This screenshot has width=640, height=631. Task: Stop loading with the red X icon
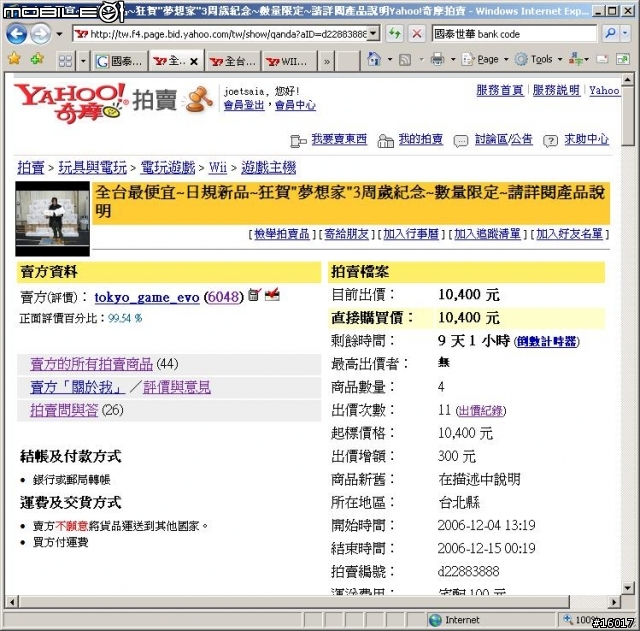[417, 34]
